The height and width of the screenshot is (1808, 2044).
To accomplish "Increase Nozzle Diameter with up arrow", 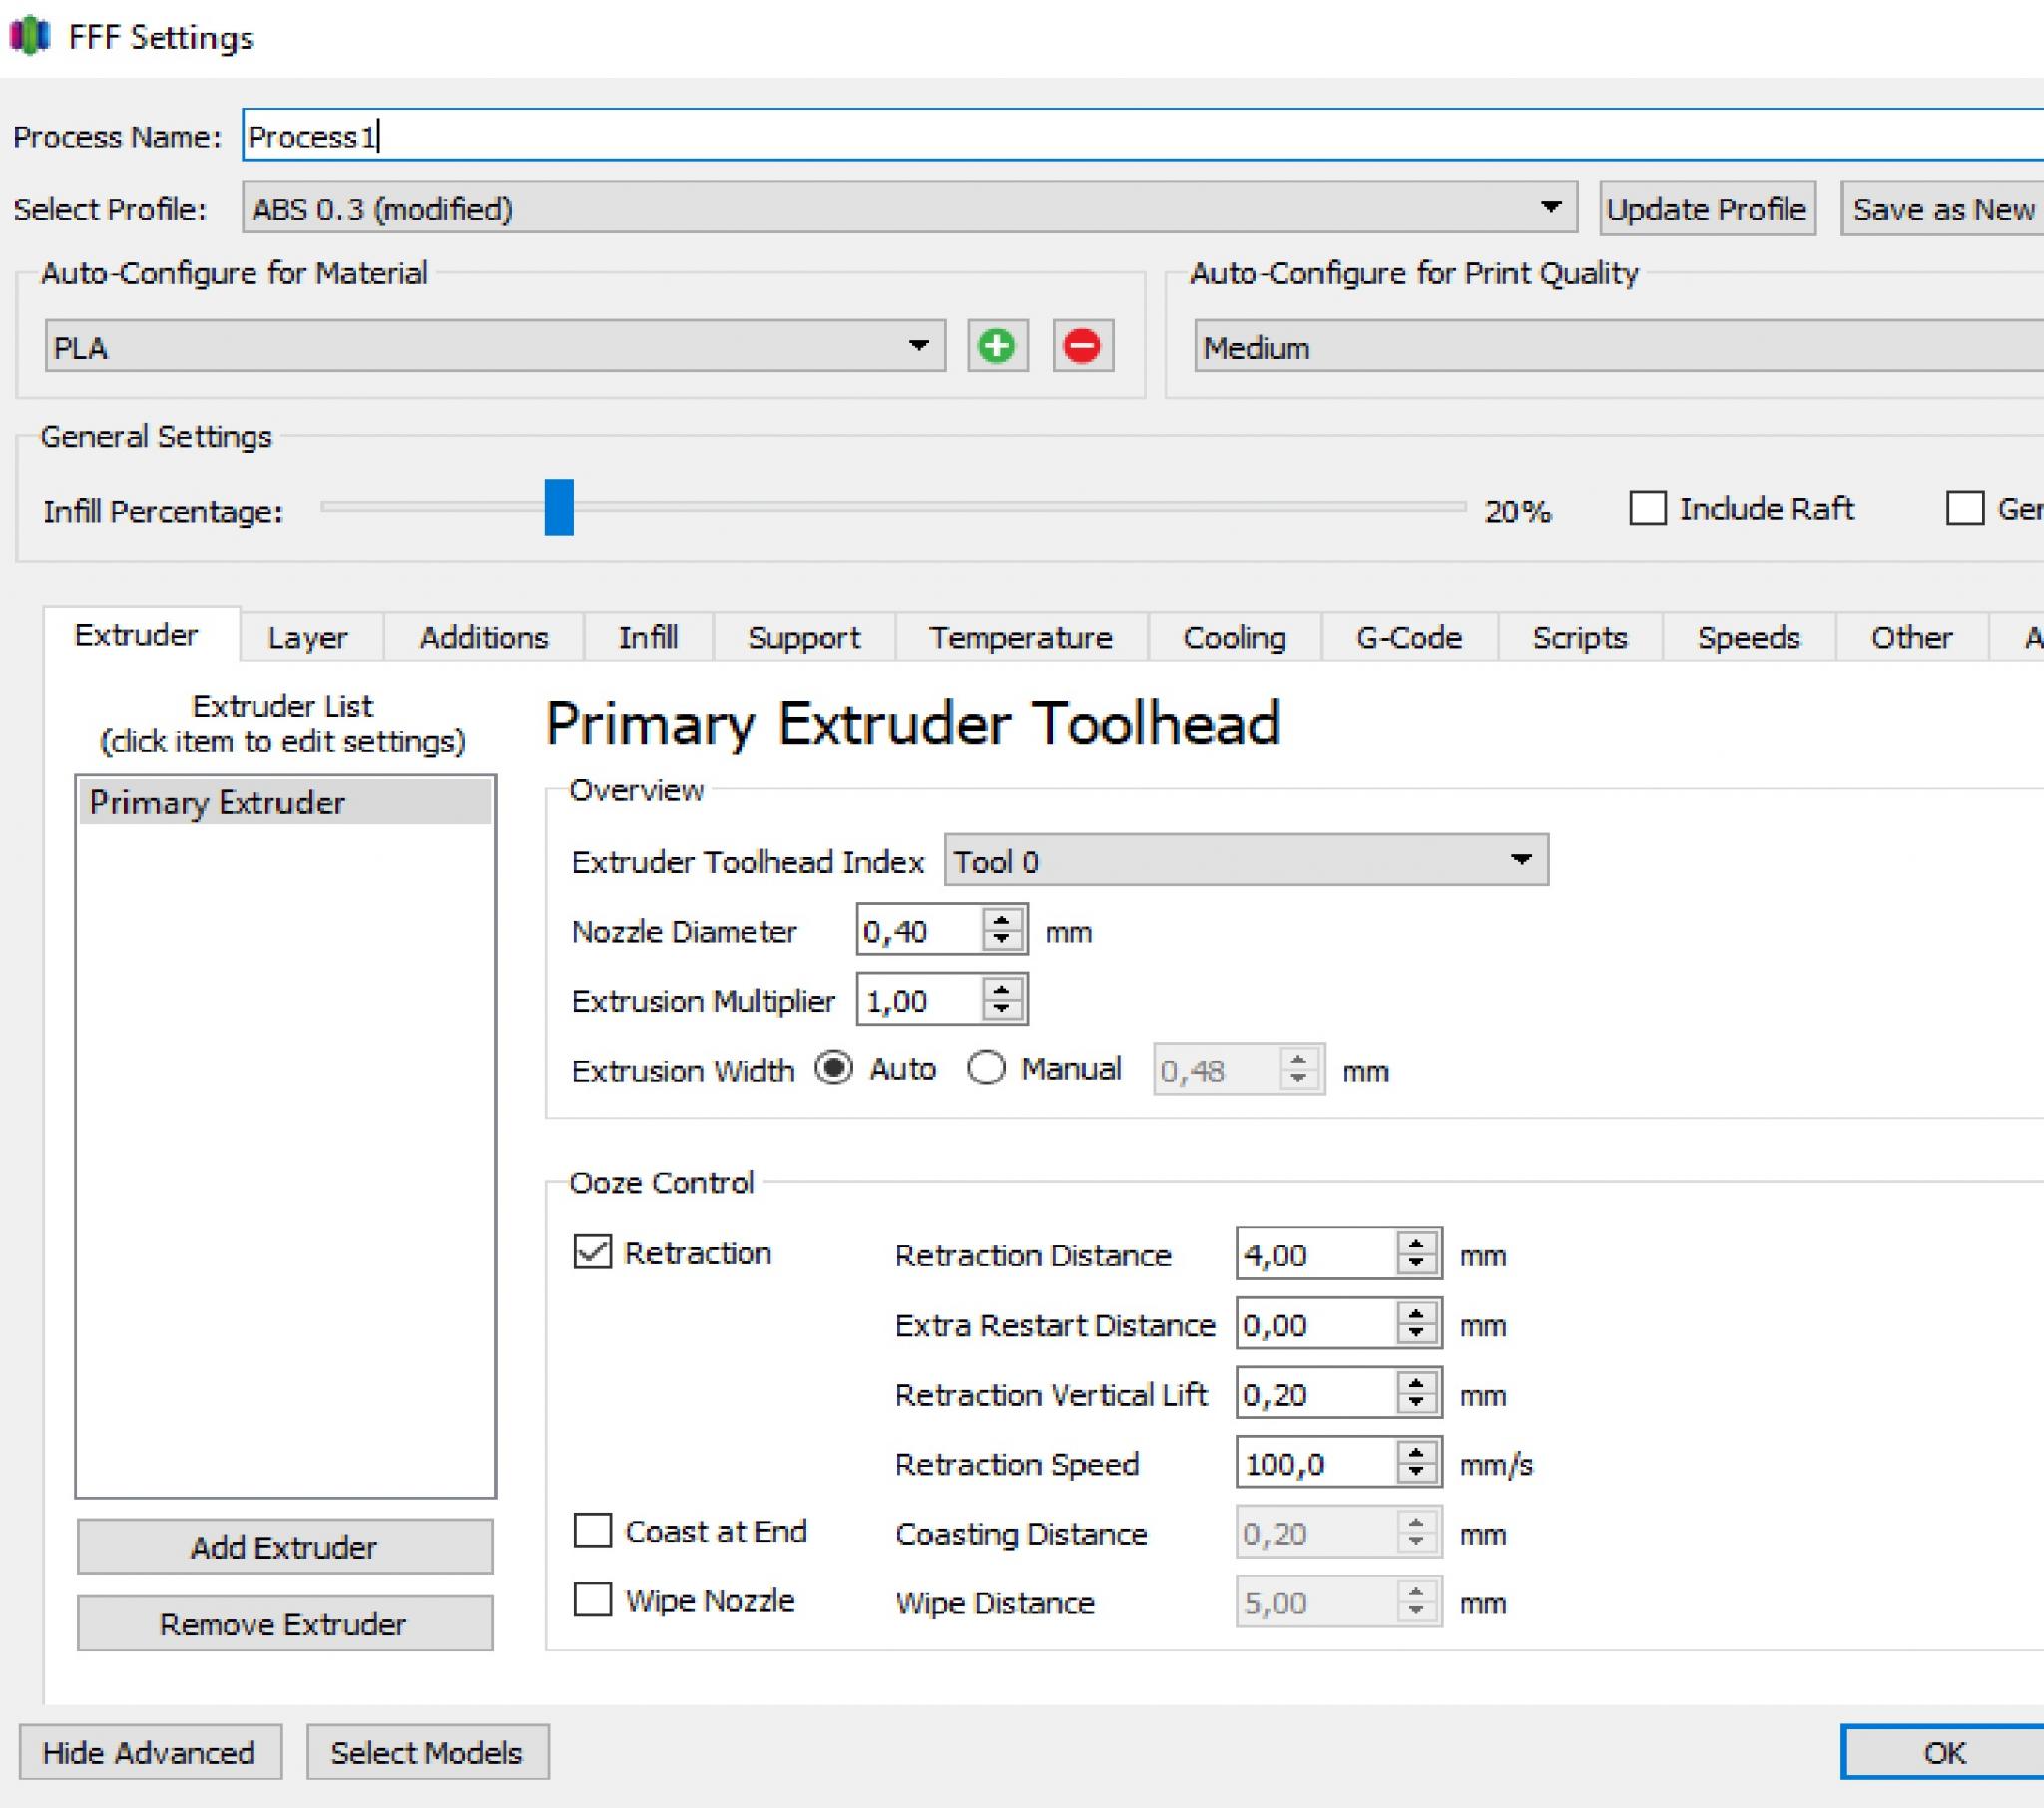I will pyautogui.click(x=1001, y=920).
